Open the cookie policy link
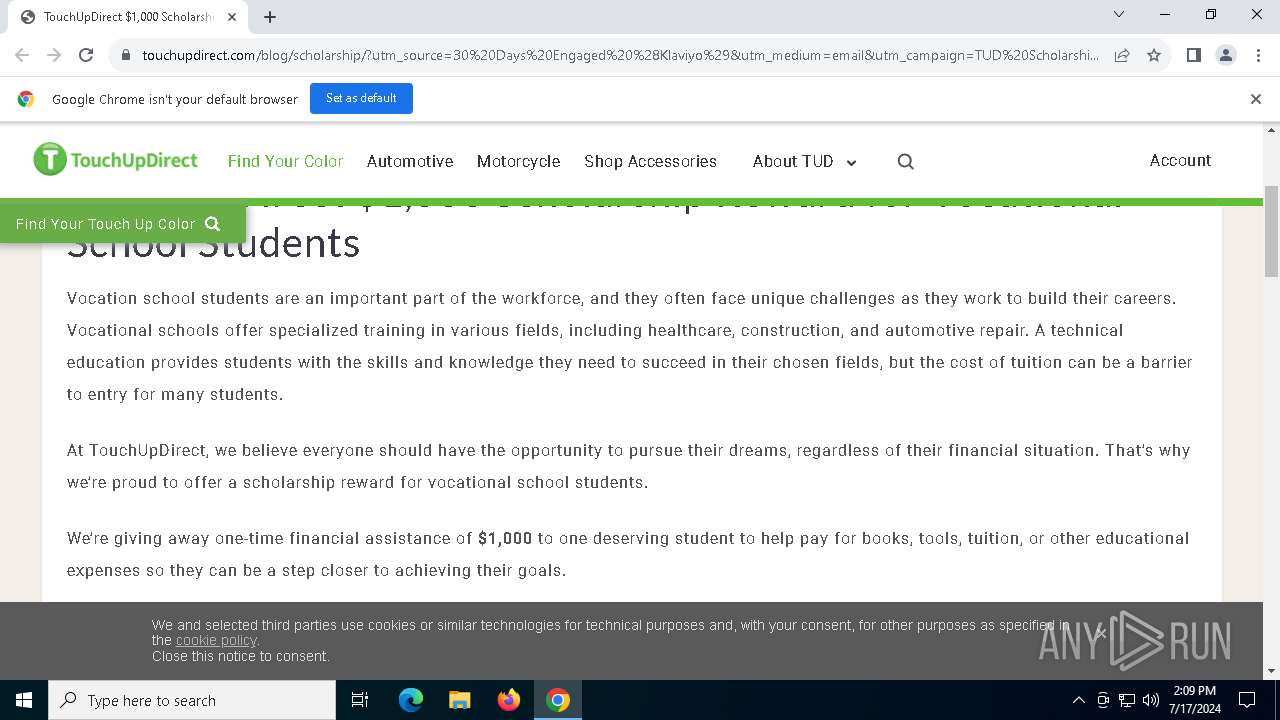Image resolution: width=1280 pixels, height=720 pixels. (216, 640)
